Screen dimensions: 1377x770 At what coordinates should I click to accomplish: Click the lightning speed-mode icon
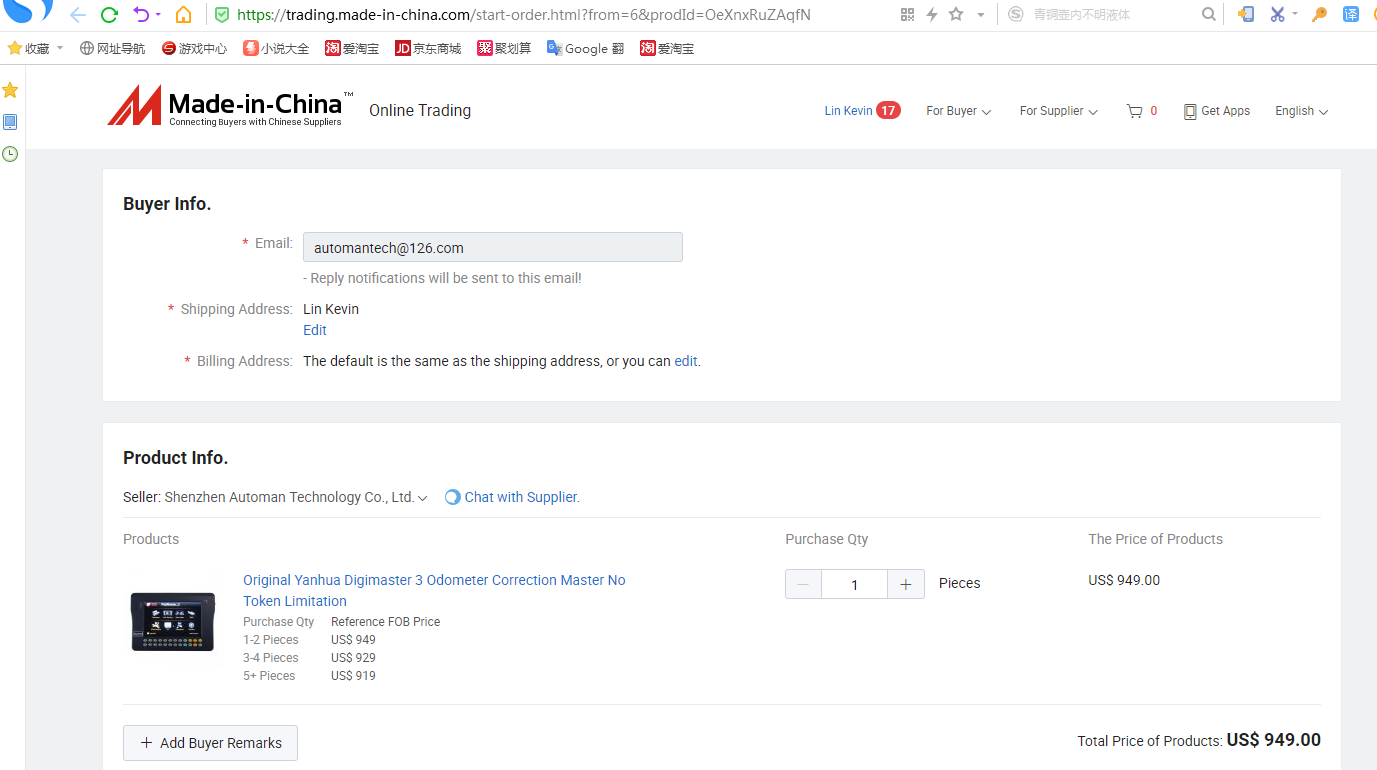click(x=932, y=15)
